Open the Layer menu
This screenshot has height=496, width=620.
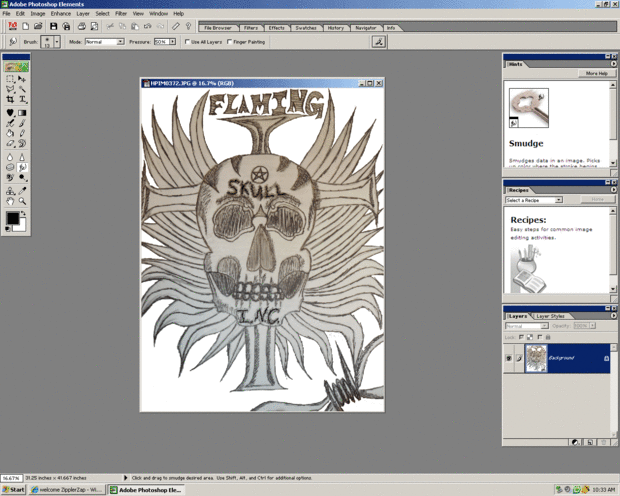pos(83,13)
